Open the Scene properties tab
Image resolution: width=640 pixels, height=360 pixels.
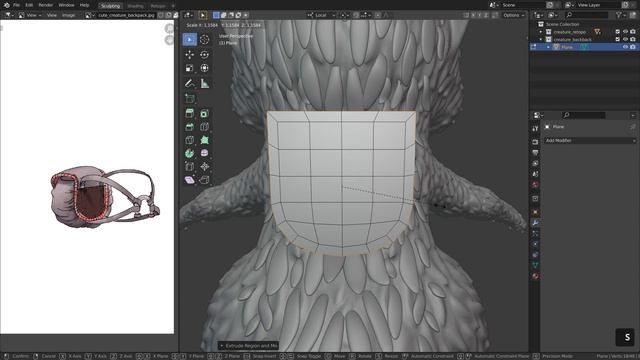(x=535, y=174)
